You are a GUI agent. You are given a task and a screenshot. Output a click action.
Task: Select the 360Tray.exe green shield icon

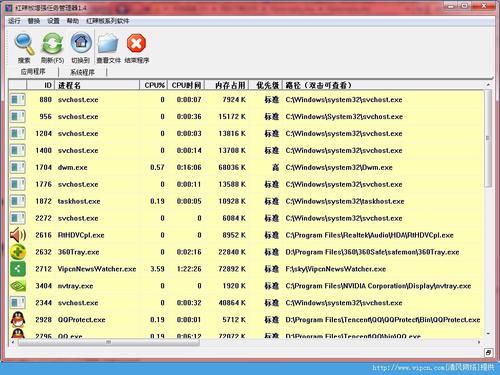18,252
